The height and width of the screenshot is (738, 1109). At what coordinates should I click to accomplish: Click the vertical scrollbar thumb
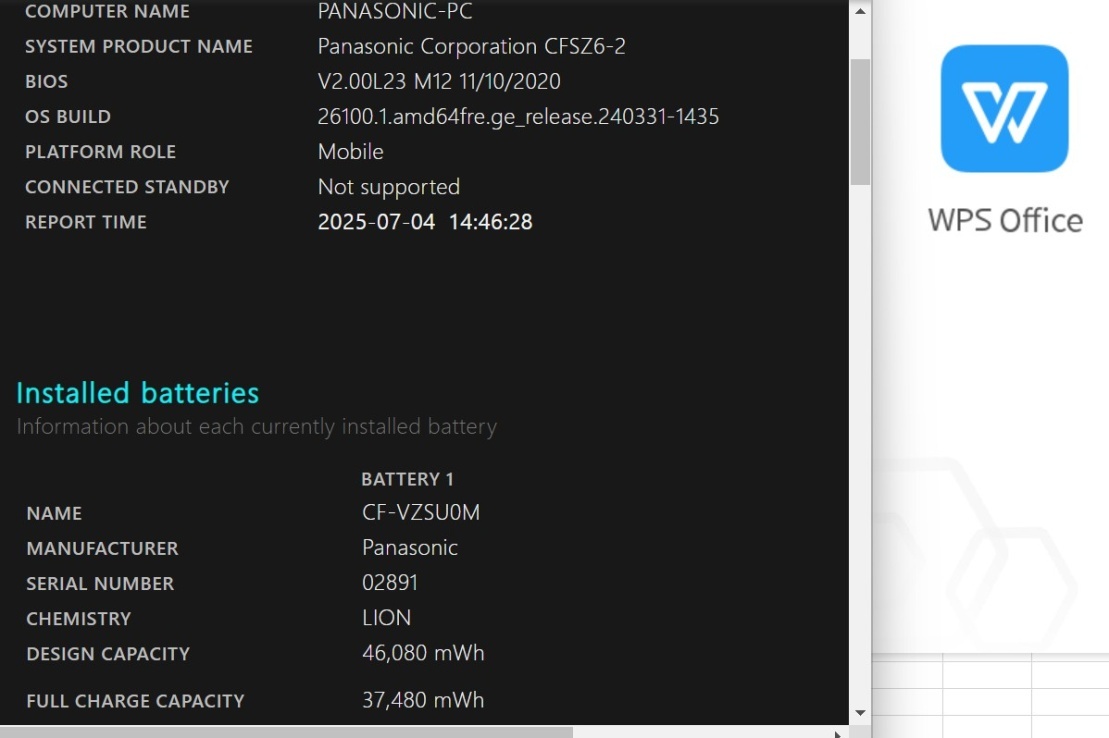coord(860,122)
